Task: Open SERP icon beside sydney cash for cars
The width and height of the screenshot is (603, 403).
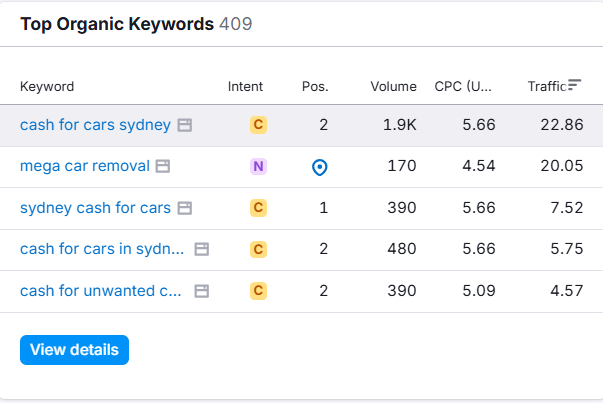Action: click(184, 208)
